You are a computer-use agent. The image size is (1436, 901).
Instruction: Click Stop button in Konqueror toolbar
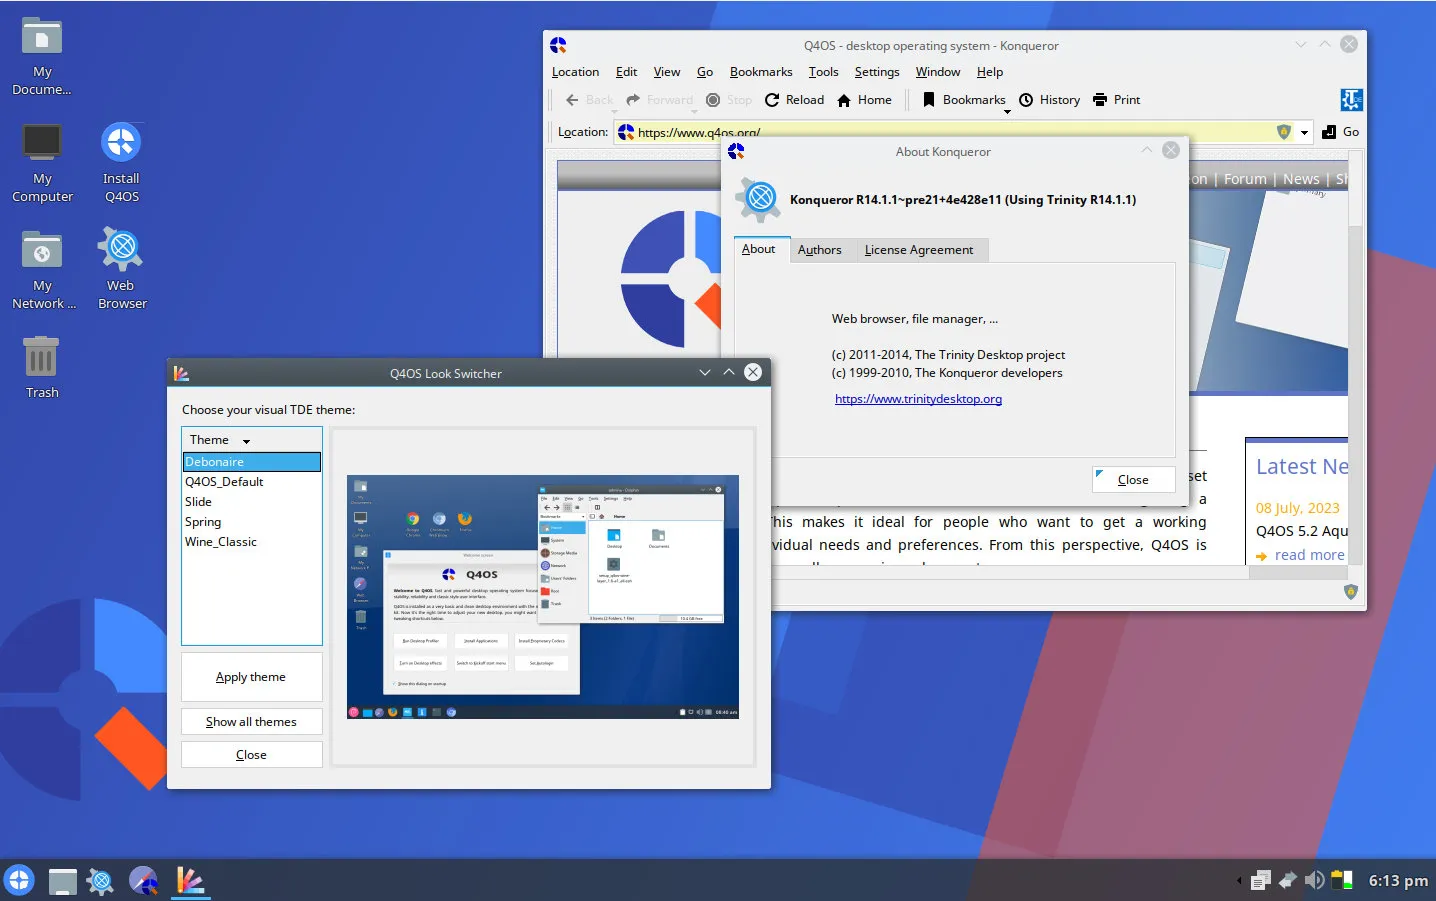click(x=728, y=100)
